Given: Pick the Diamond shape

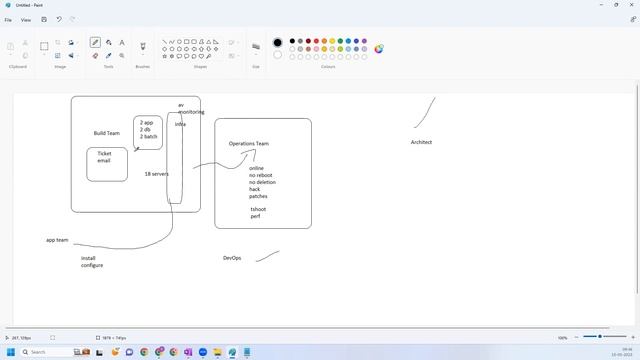Looking at the screenshot, I should coord(164,49).
